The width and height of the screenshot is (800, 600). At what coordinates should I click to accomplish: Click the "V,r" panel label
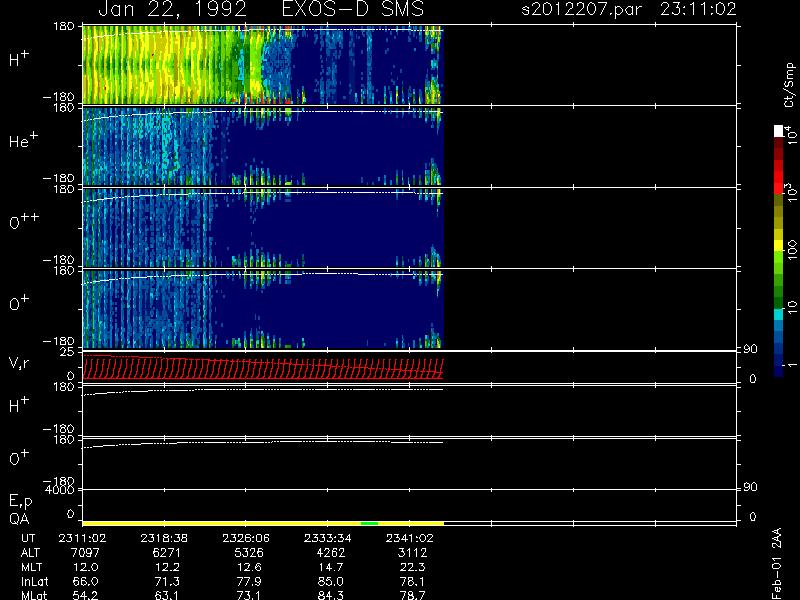pos(19,363)
